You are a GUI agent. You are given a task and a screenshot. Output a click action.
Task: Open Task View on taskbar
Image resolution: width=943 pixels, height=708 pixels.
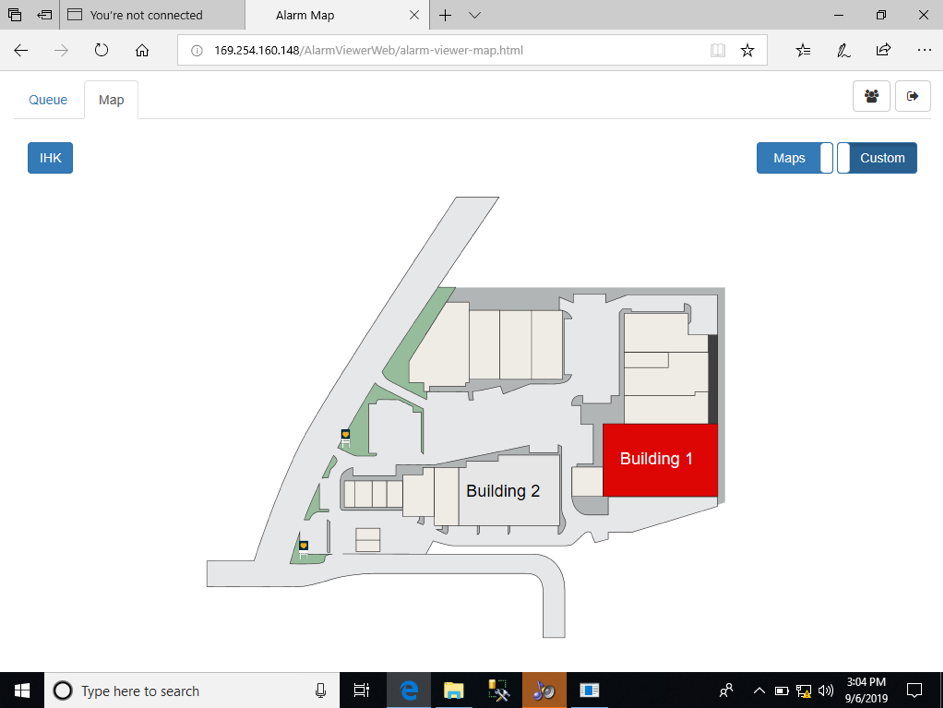(x=361, y=691)
